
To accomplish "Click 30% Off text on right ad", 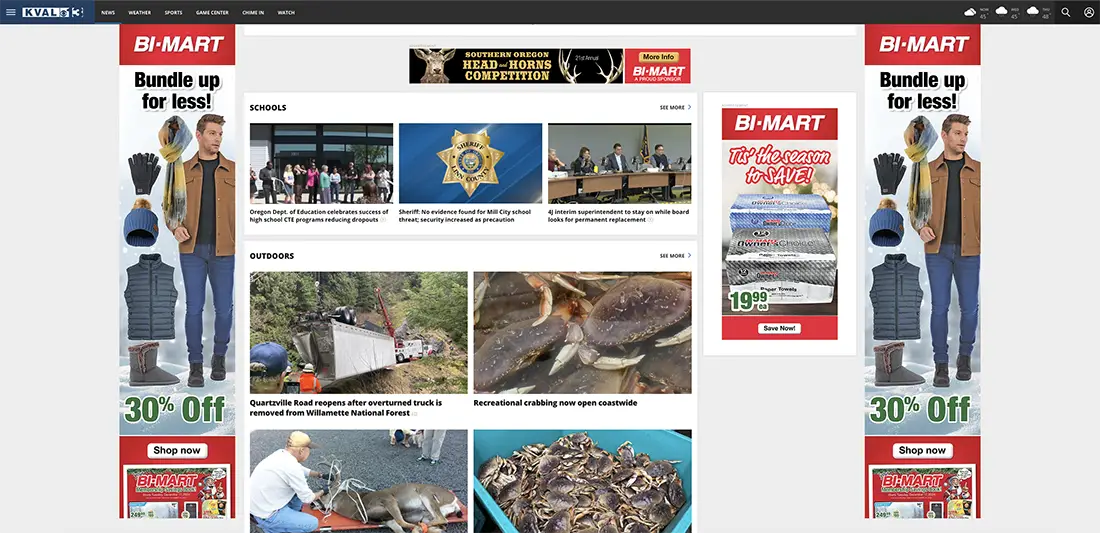I will pyautogui.click(x=921, y=410).
